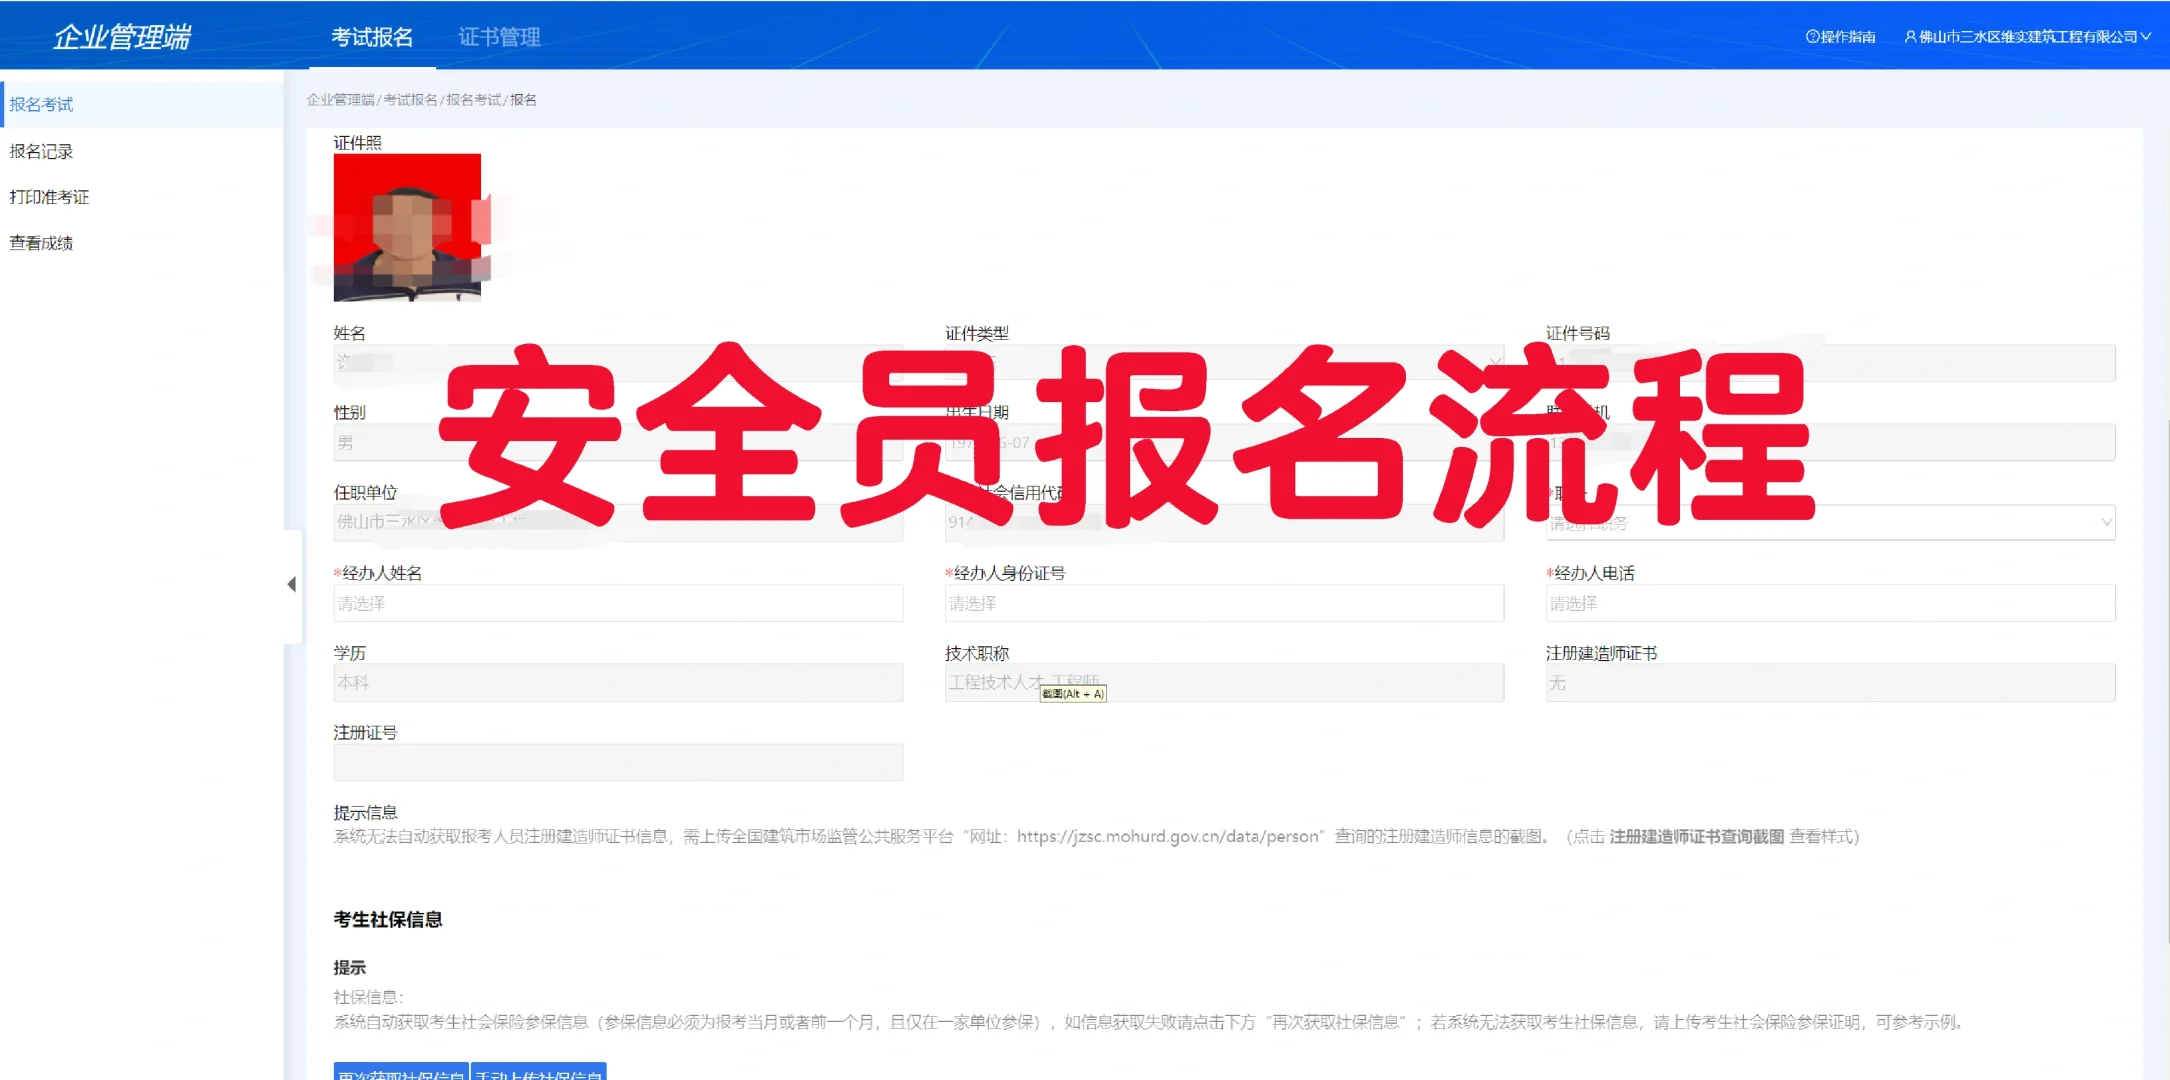Screen dimensions: 2170x1080
Task: Expand the company account dropdown chevron
Action: pos(2146,37)
